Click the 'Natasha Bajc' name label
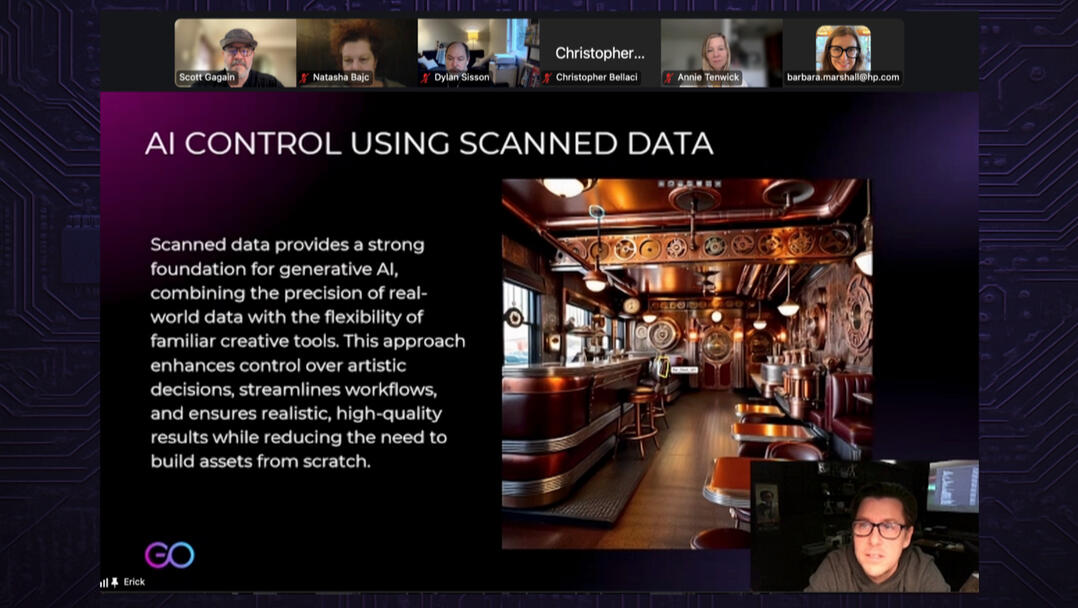Screen dimensions: 1078x608 [341, 77]
